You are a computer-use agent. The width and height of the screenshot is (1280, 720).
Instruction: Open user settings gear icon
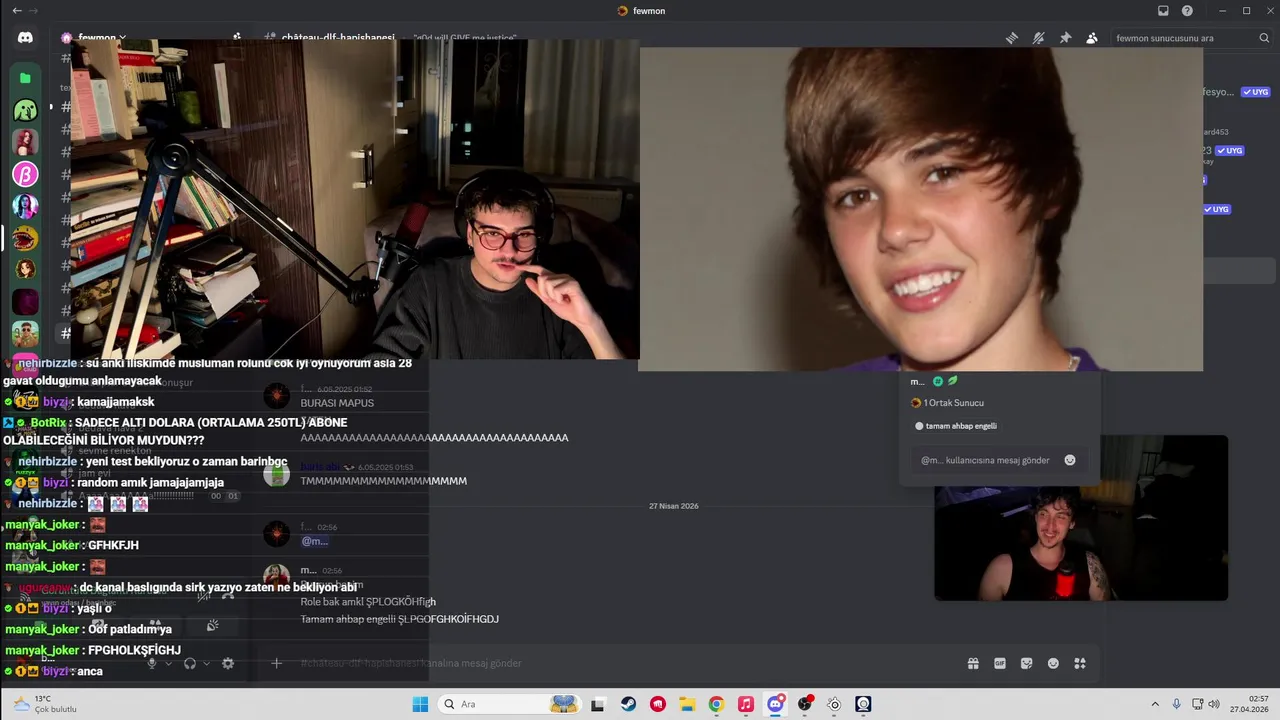(228, 663)
